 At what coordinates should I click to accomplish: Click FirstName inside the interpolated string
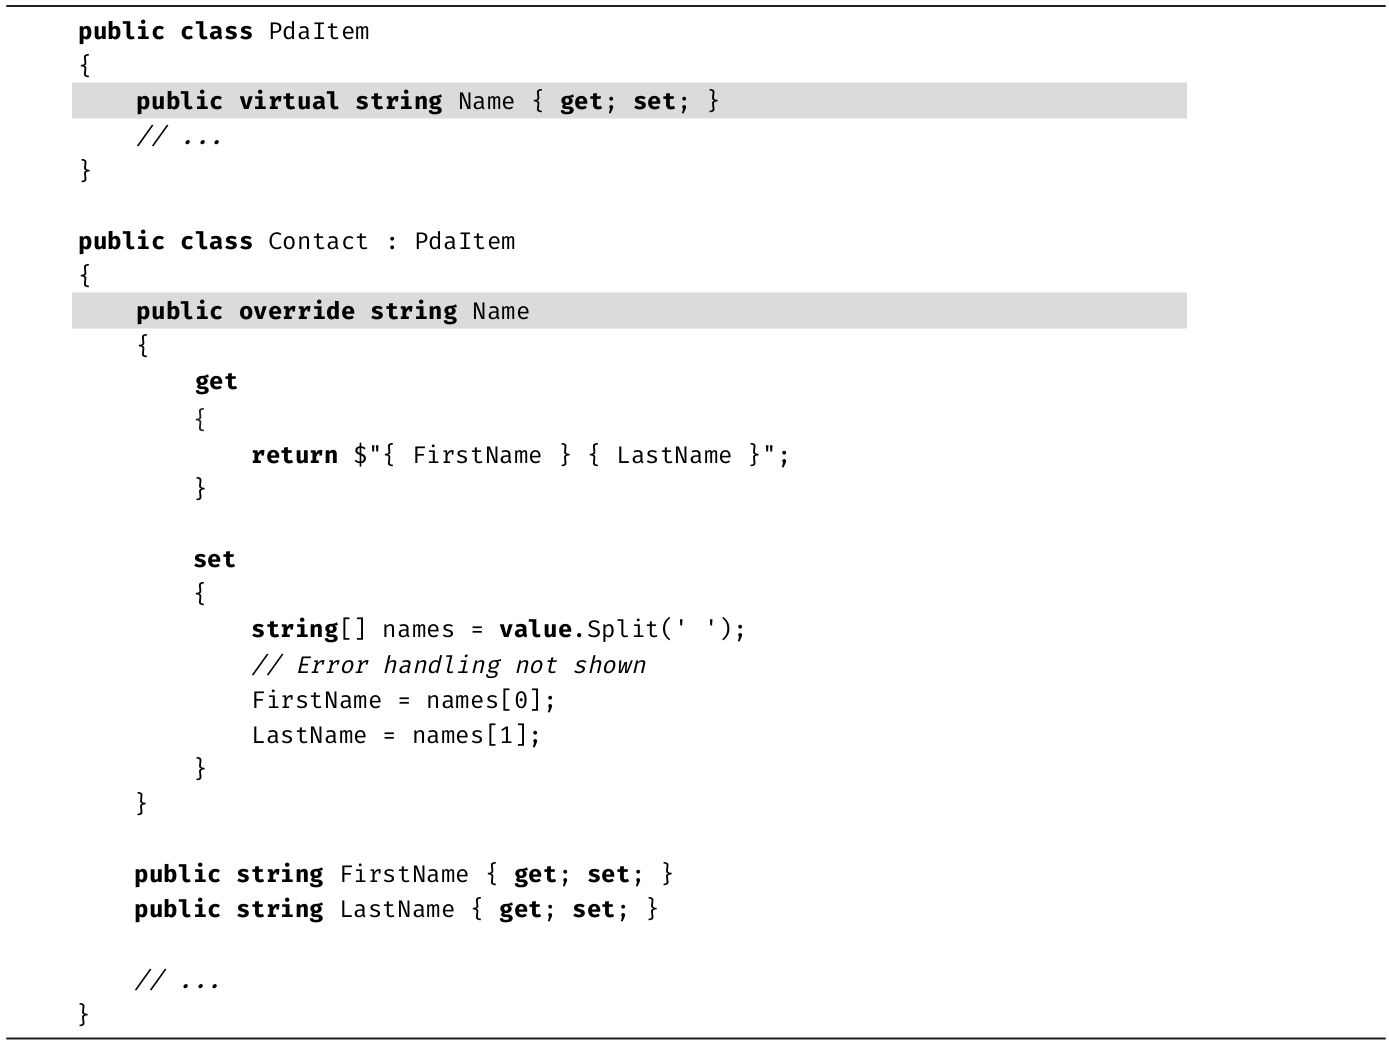477,455
